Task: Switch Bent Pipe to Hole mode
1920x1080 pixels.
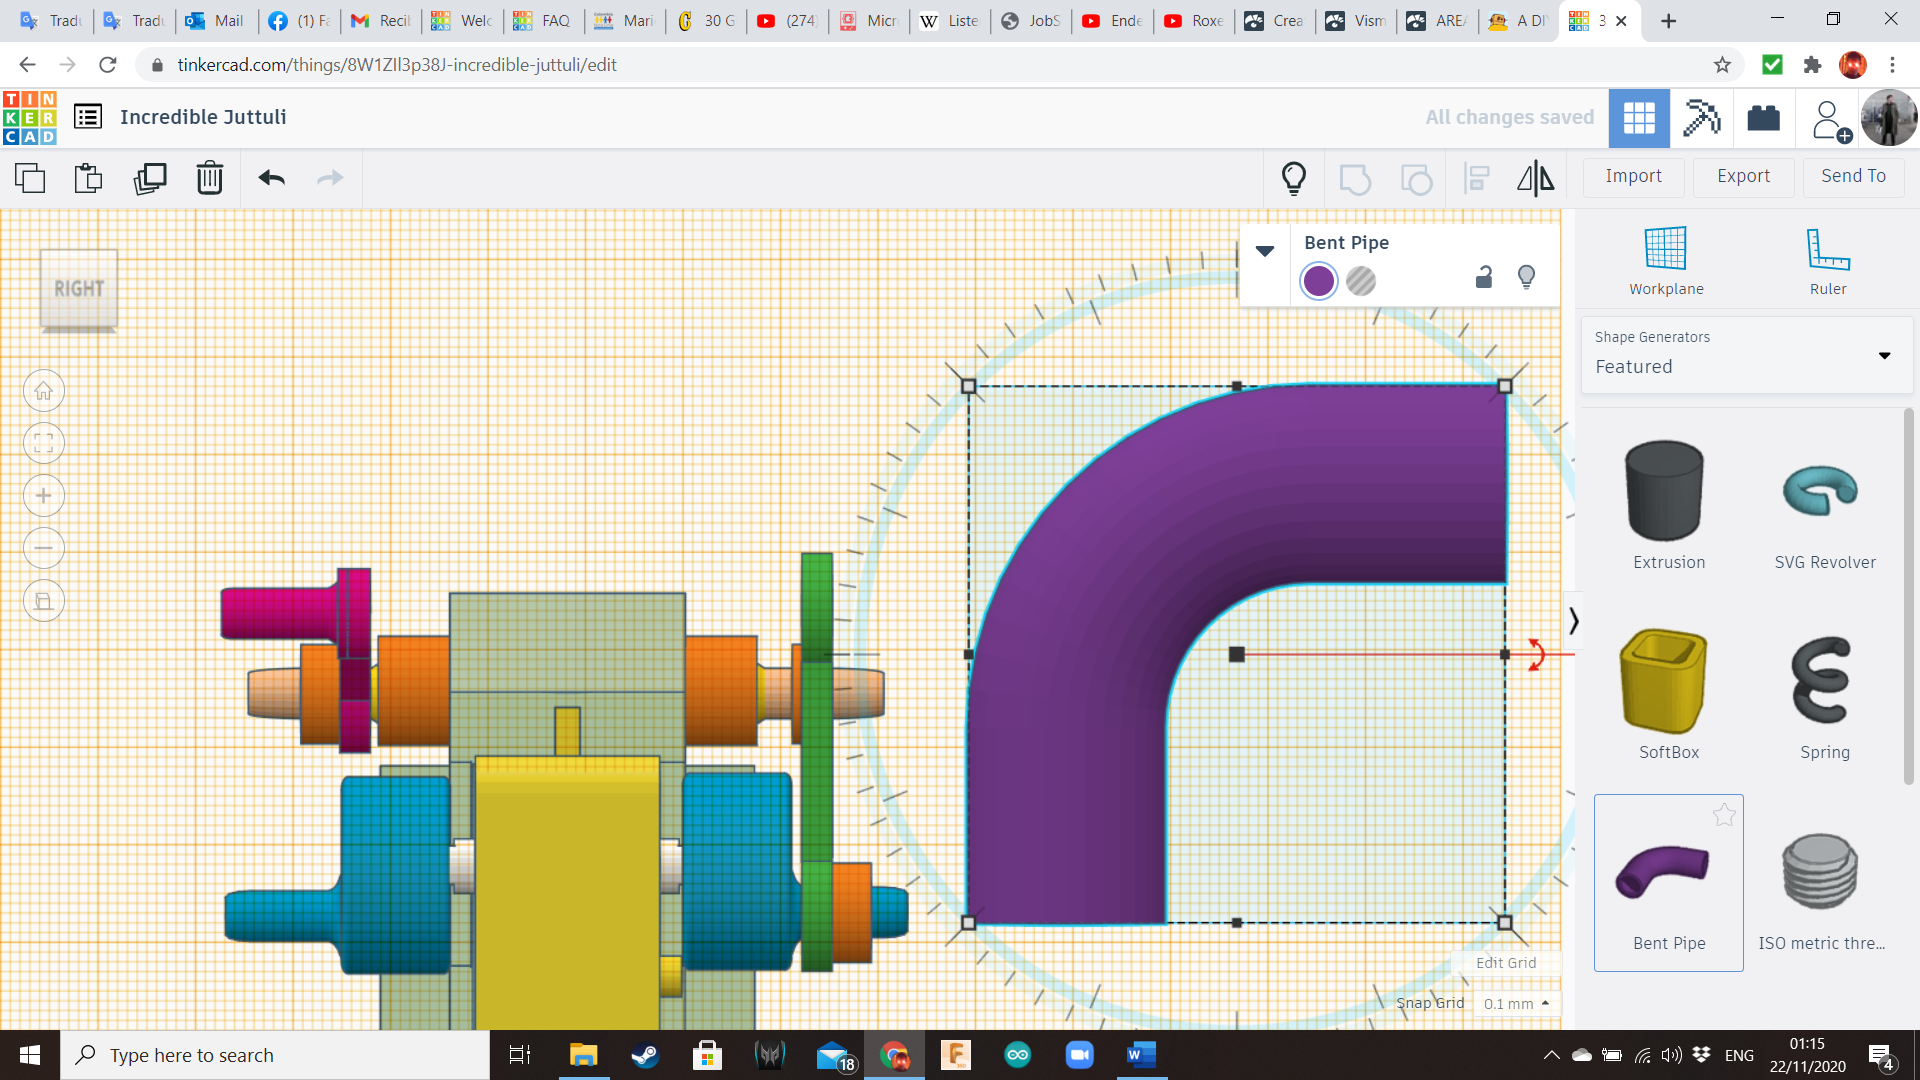Action: (1361, 281)
